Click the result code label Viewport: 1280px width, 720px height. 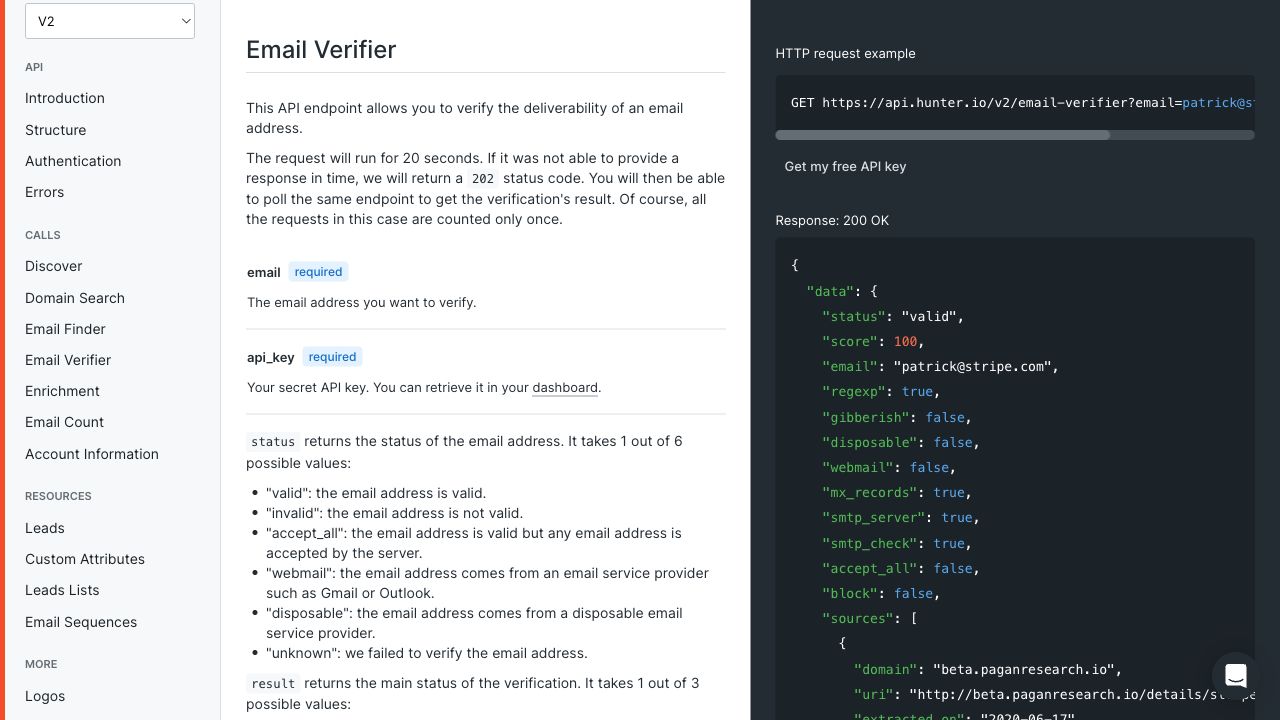pos(273,683)
